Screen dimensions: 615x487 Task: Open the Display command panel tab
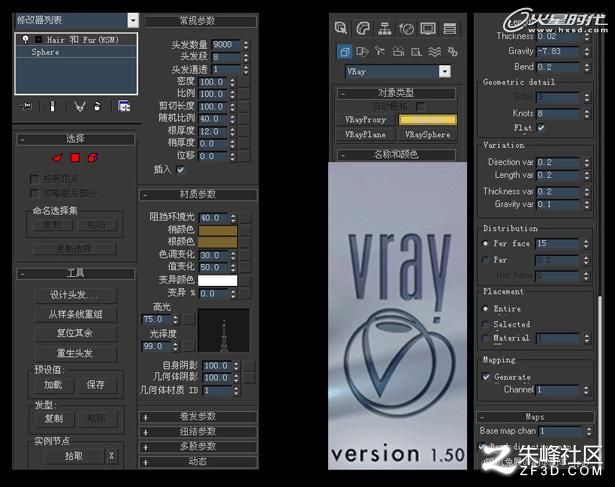point(428,28)
